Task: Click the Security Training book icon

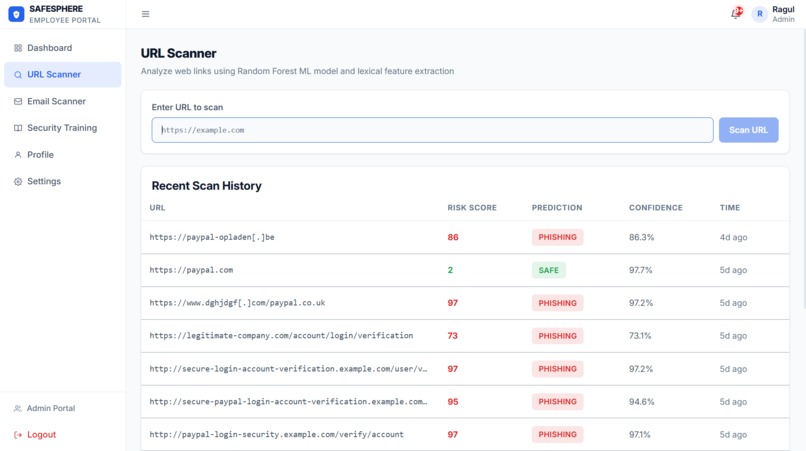Action: click(x=18, y=128)
